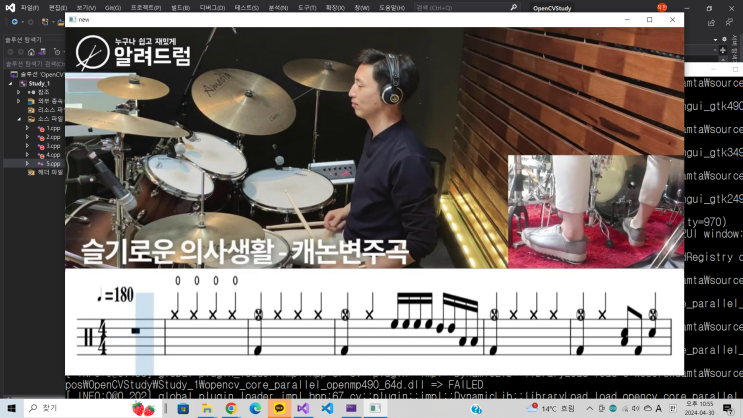The width and height of the screenshot is (743, 418).
Task: Expand the 참조 node
Action: point(18,92)
